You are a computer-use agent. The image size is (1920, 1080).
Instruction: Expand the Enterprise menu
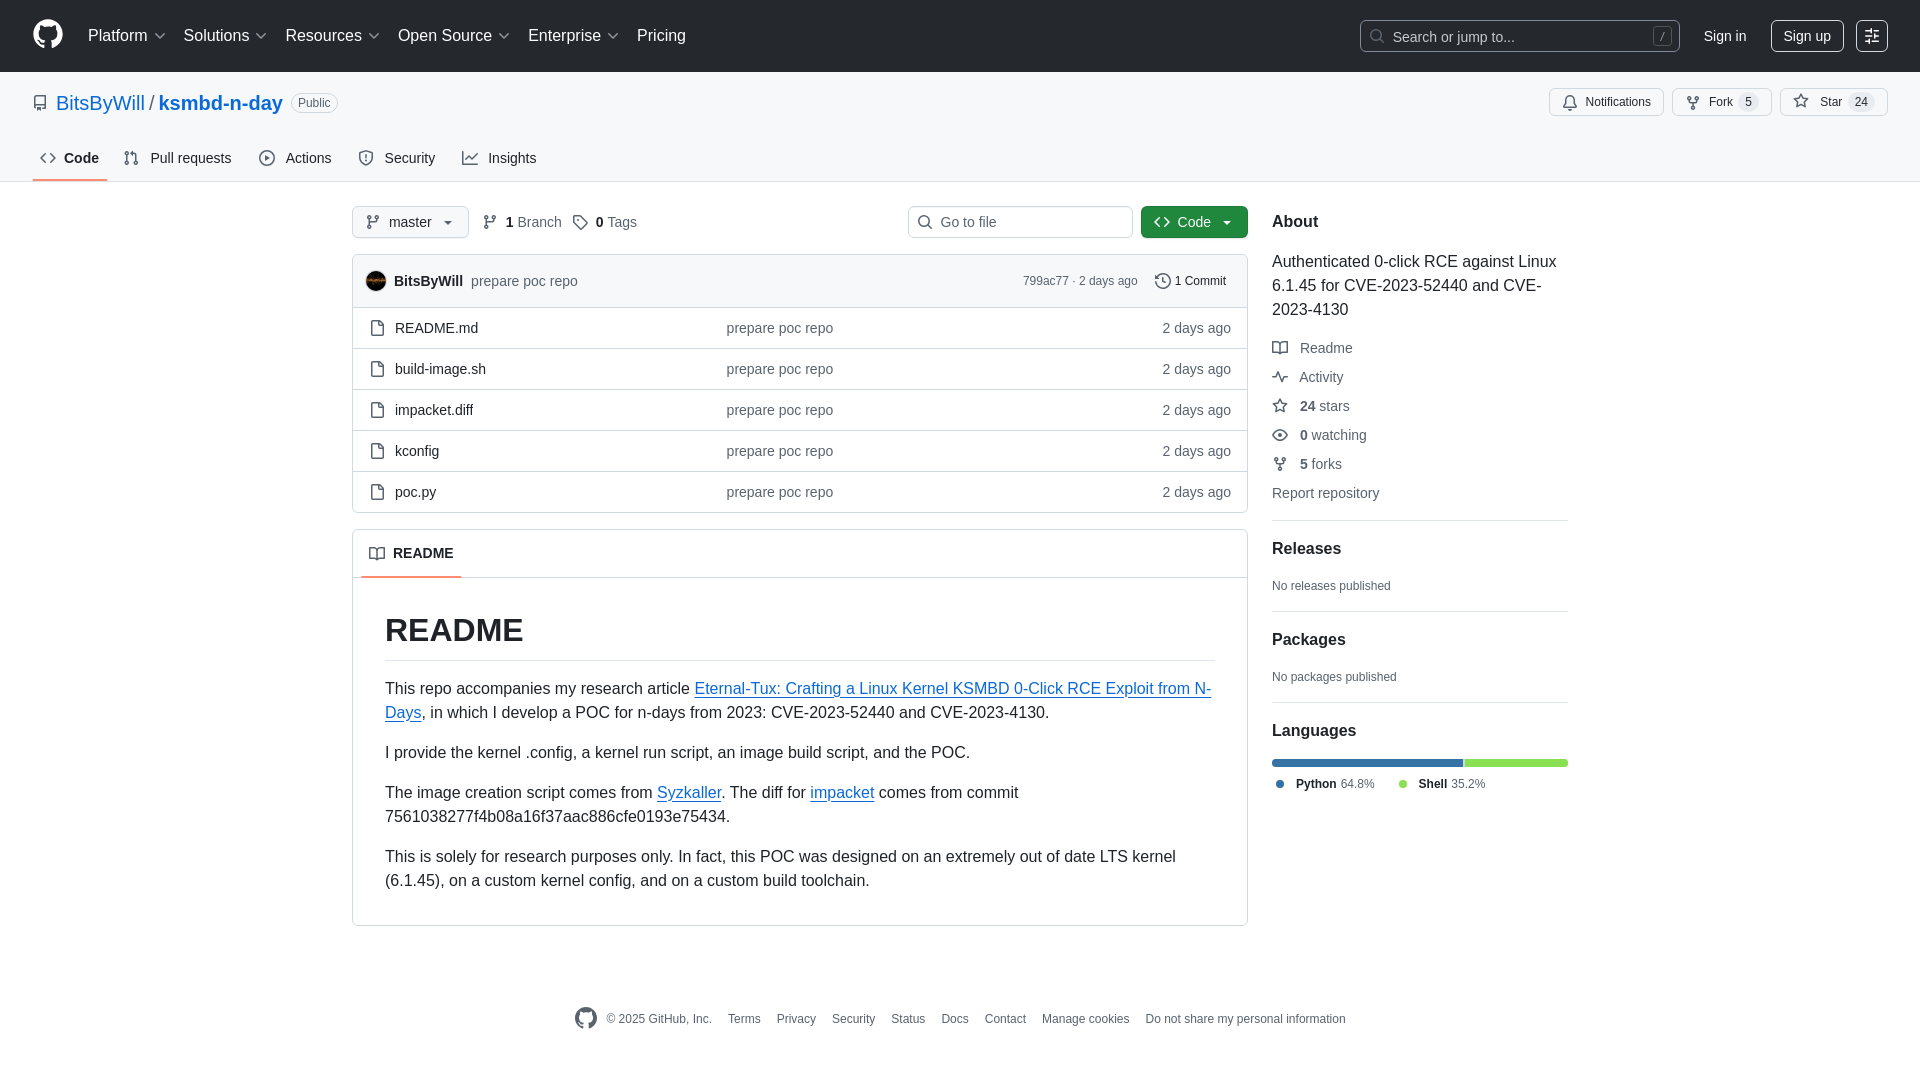573,36
